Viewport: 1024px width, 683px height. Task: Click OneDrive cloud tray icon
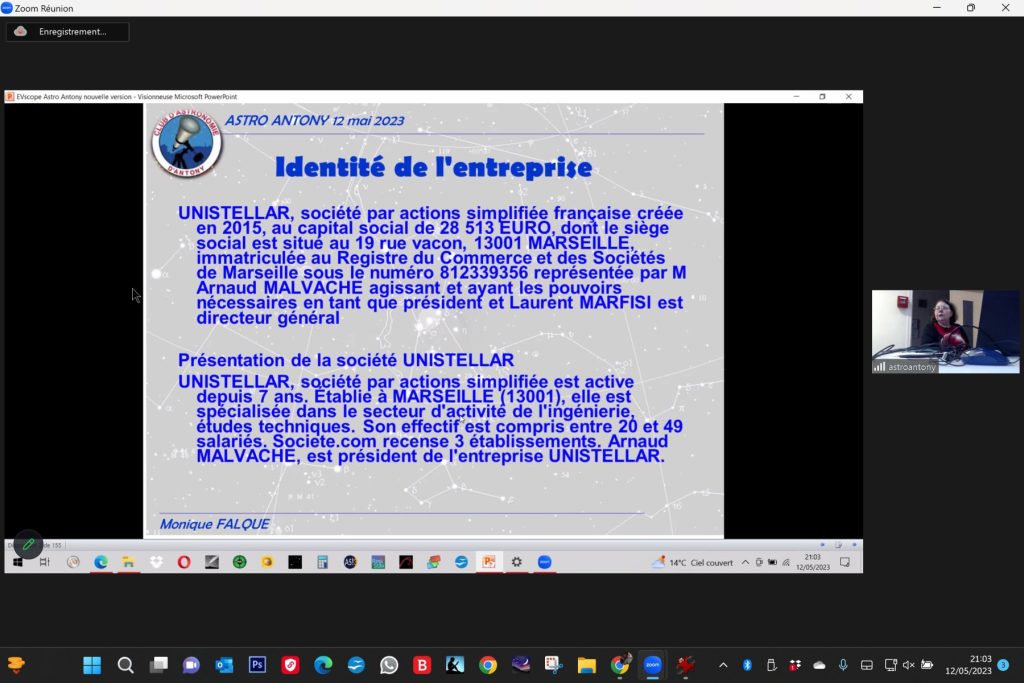point(819,665)
